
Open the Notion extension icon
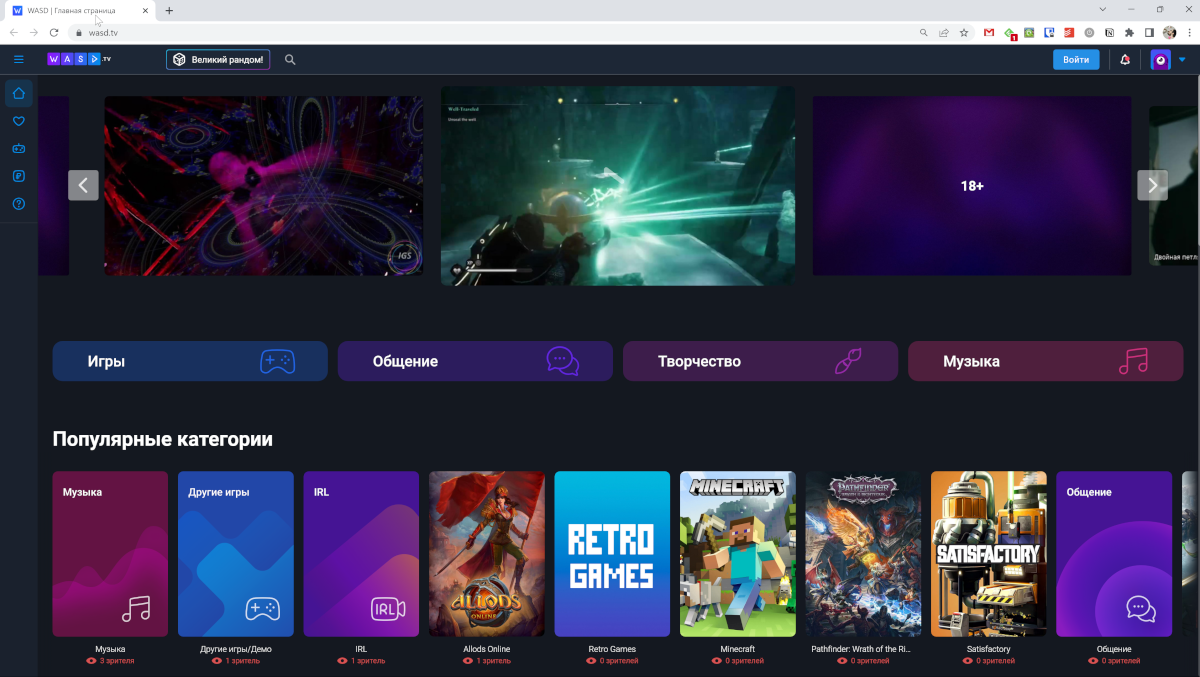coord(1110,32)
